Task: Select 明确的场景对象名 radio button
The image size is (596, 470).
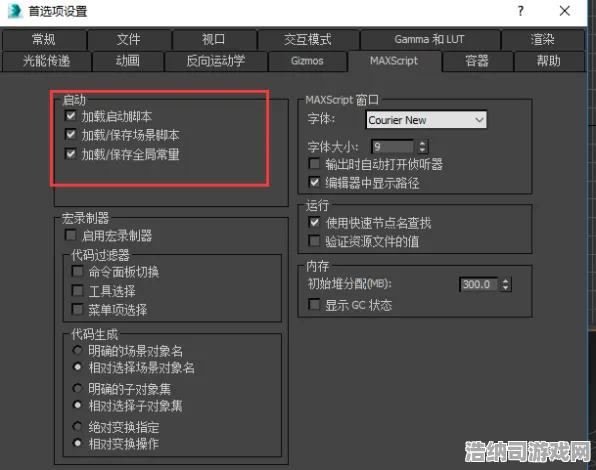Action: click(78, 350)
